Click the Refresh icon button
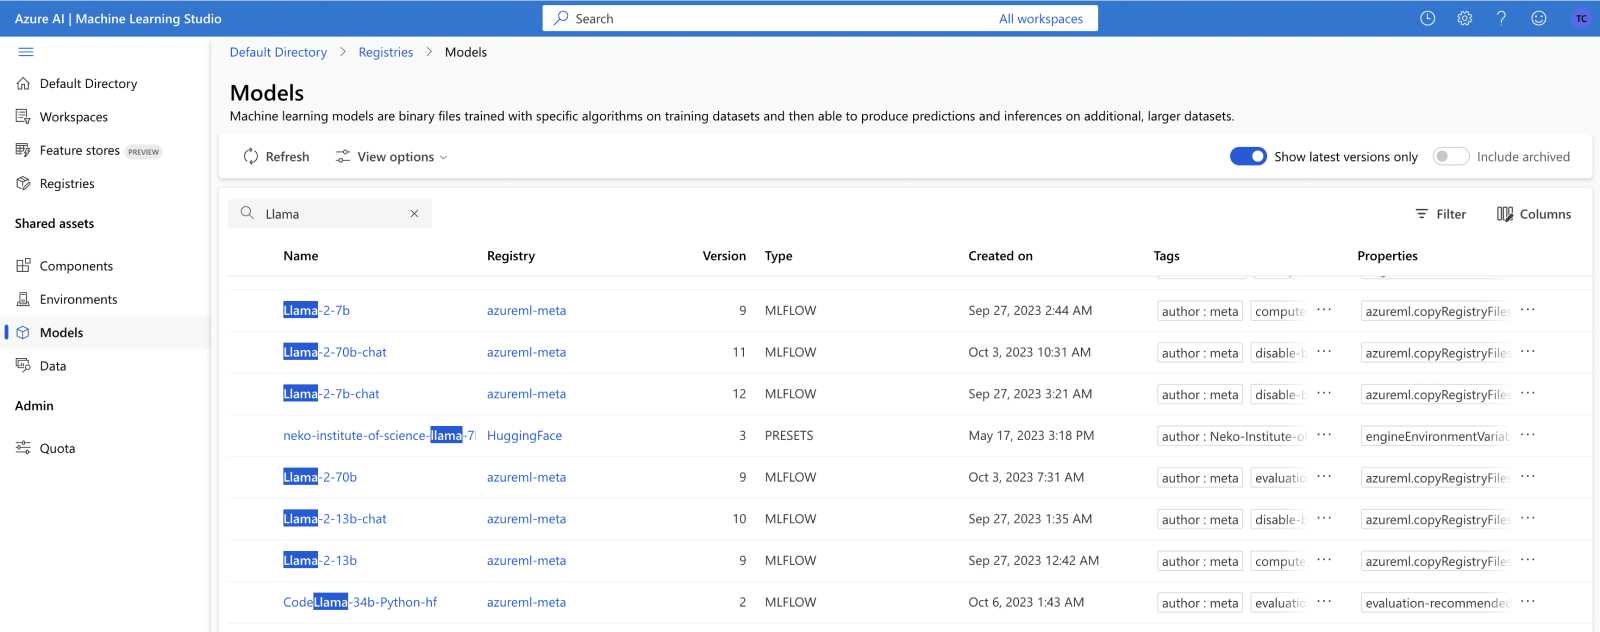The height and width of the screenshot is (632, 1600). (x=276, y=157)
